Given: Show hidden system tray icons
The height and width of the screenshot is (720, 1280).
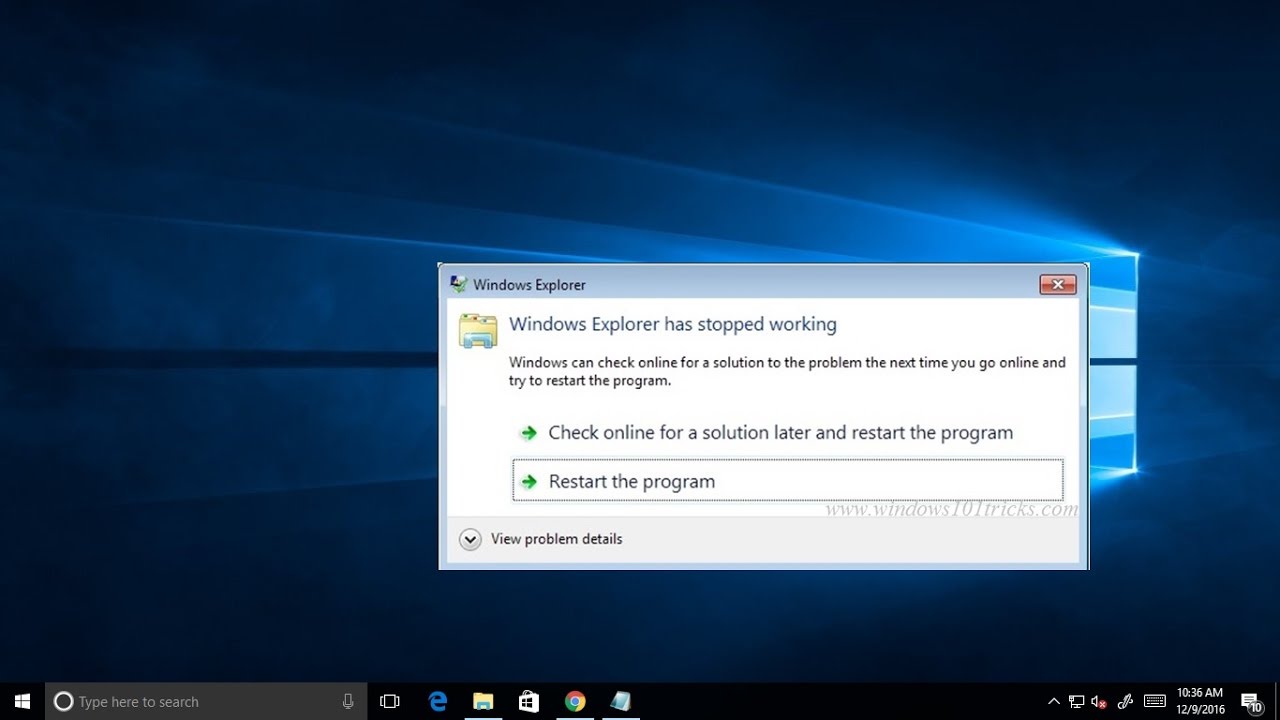Looking at the screenshot, I should click(x=1053, y=701).
